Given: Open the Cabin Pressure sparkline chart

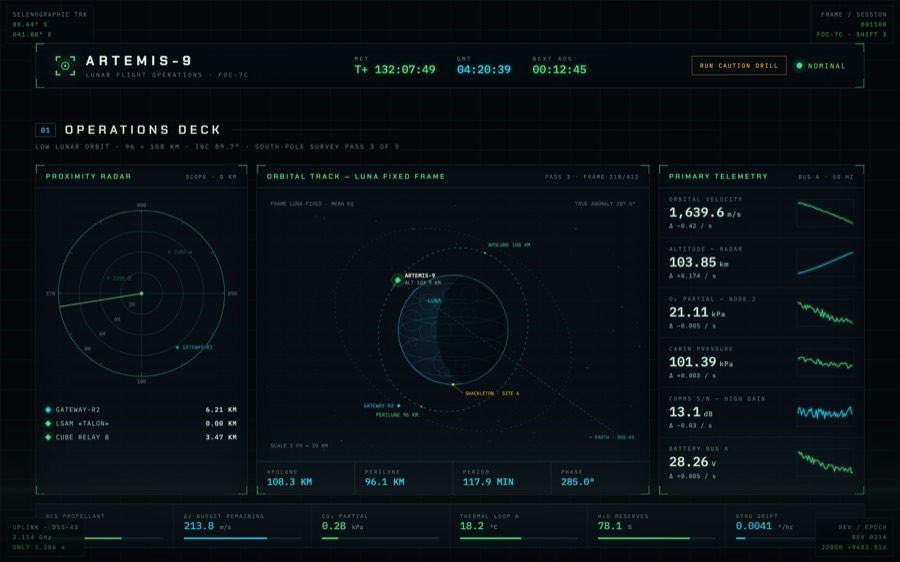Looking at the screenshot, I should (x=825, y=362).
